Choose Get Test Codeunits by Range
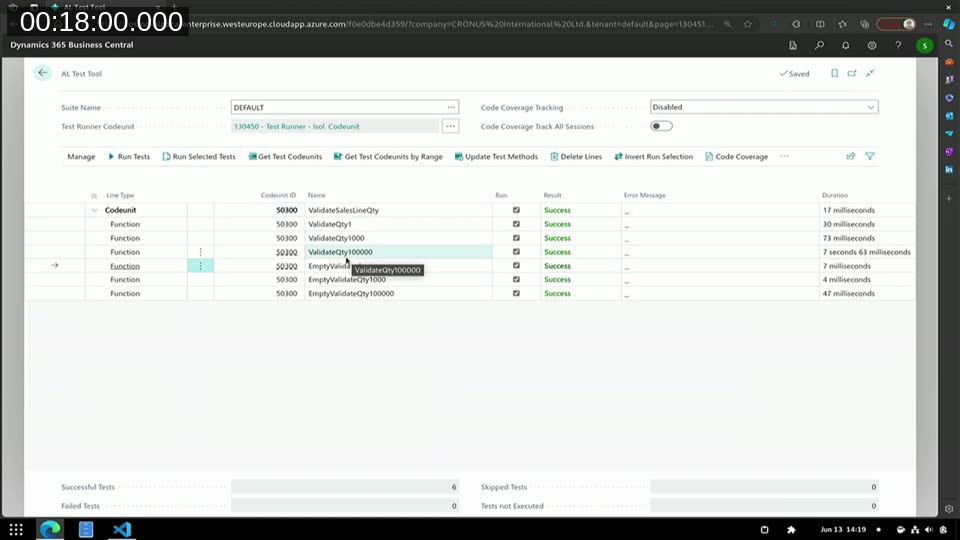This screenshot has height=540, width=960. 388,157
